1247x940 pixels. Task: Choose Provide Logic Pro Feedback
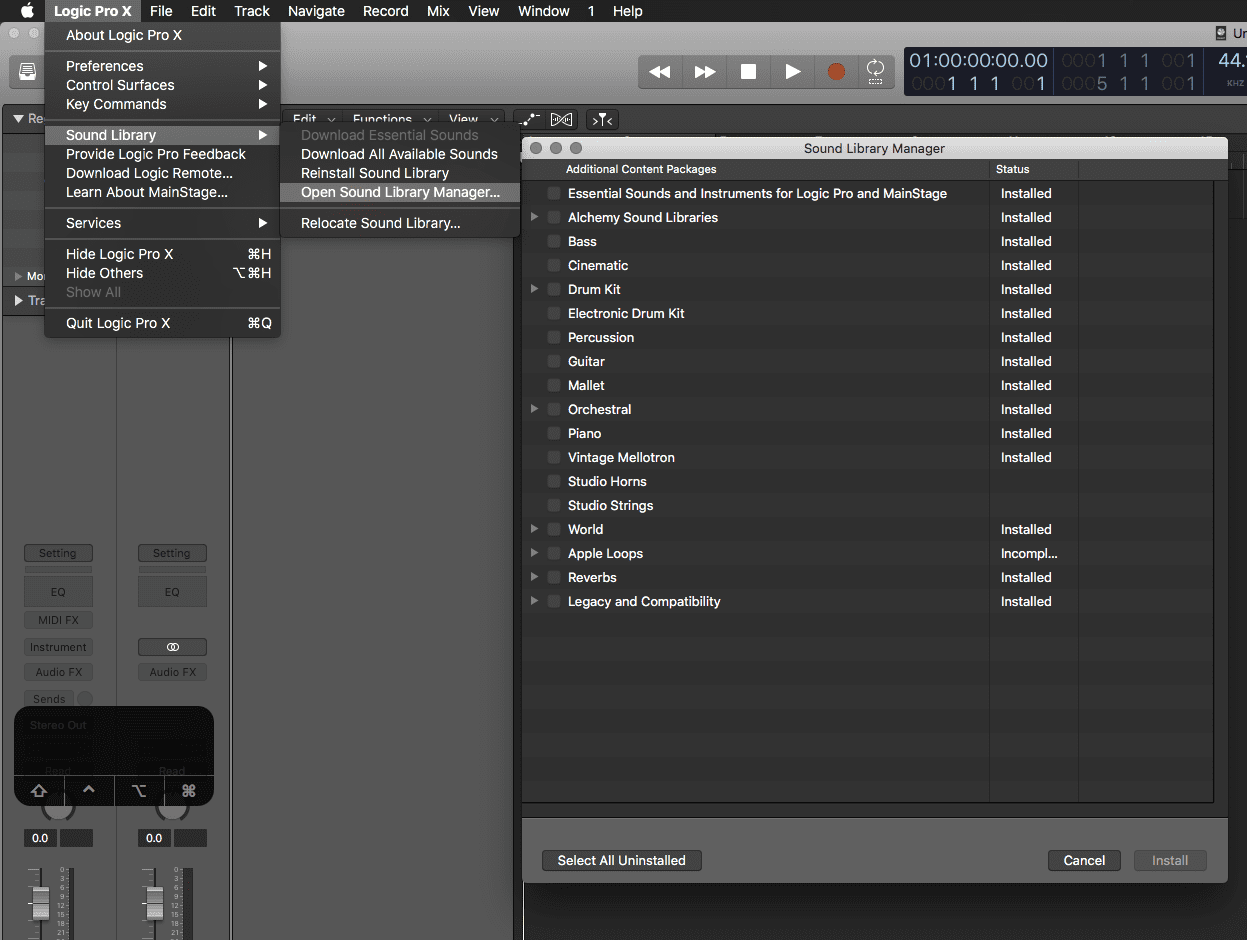162,154
